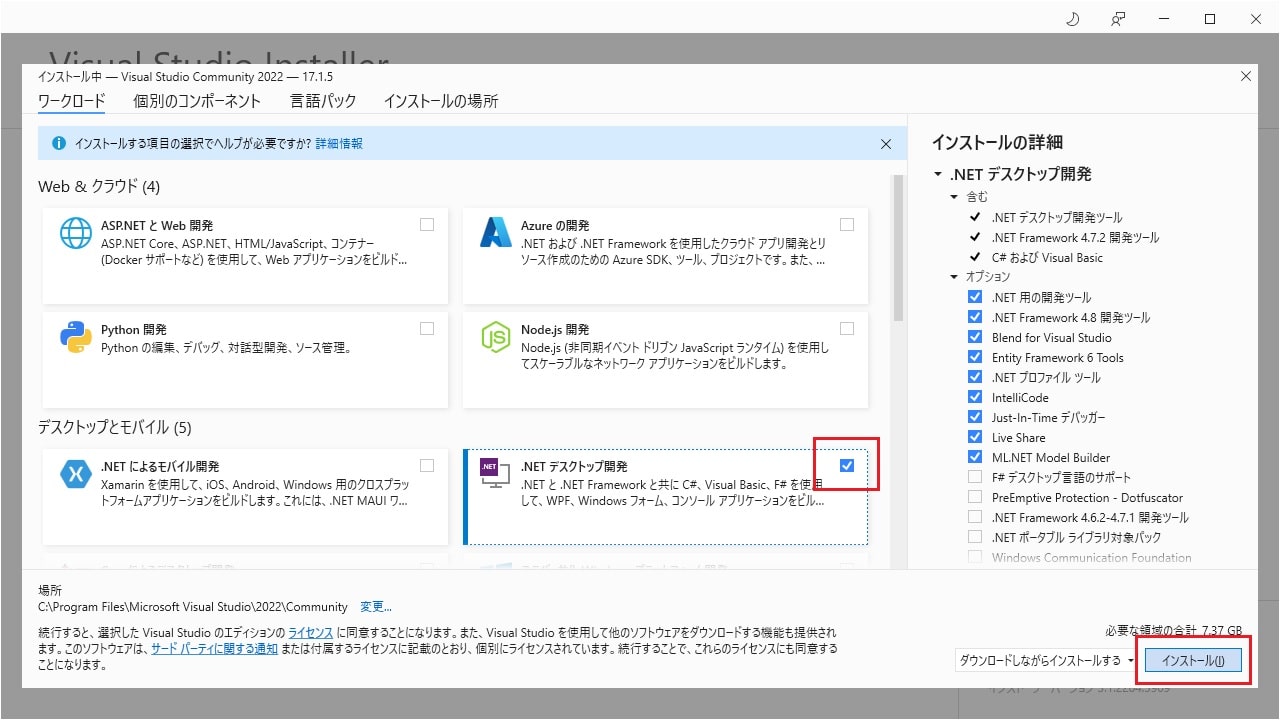
Task: Click the workload list vertical scrollbar
Action: pos(897,250)
